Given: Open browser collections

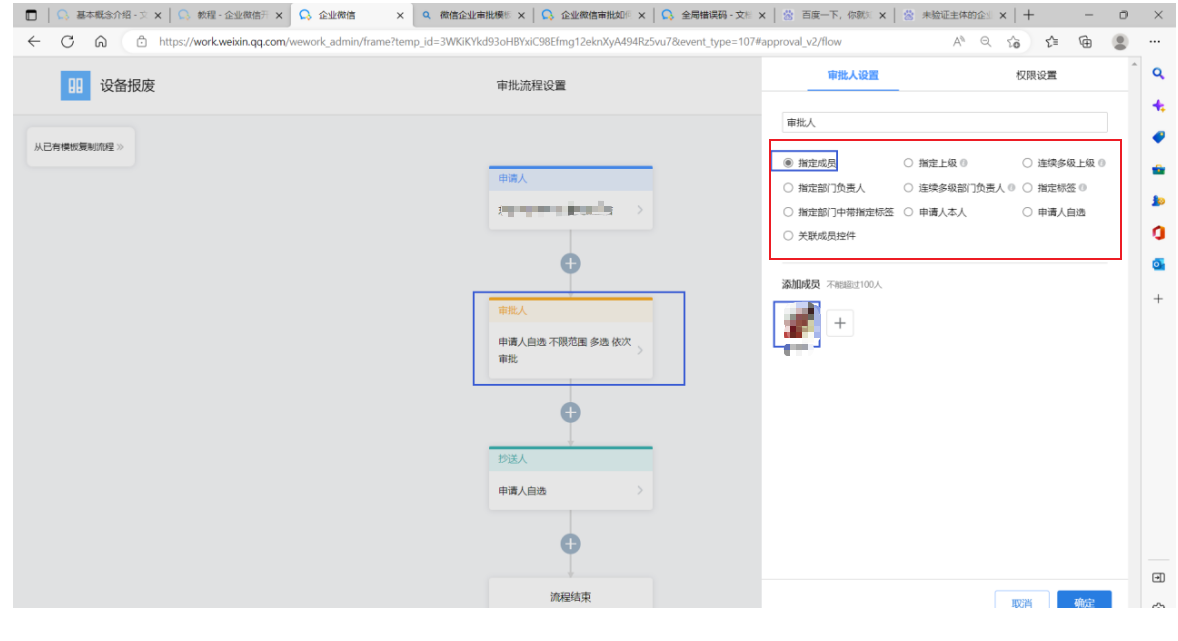Looking at the screenshot, I should pyautogui.click(x=1086, y=42).
